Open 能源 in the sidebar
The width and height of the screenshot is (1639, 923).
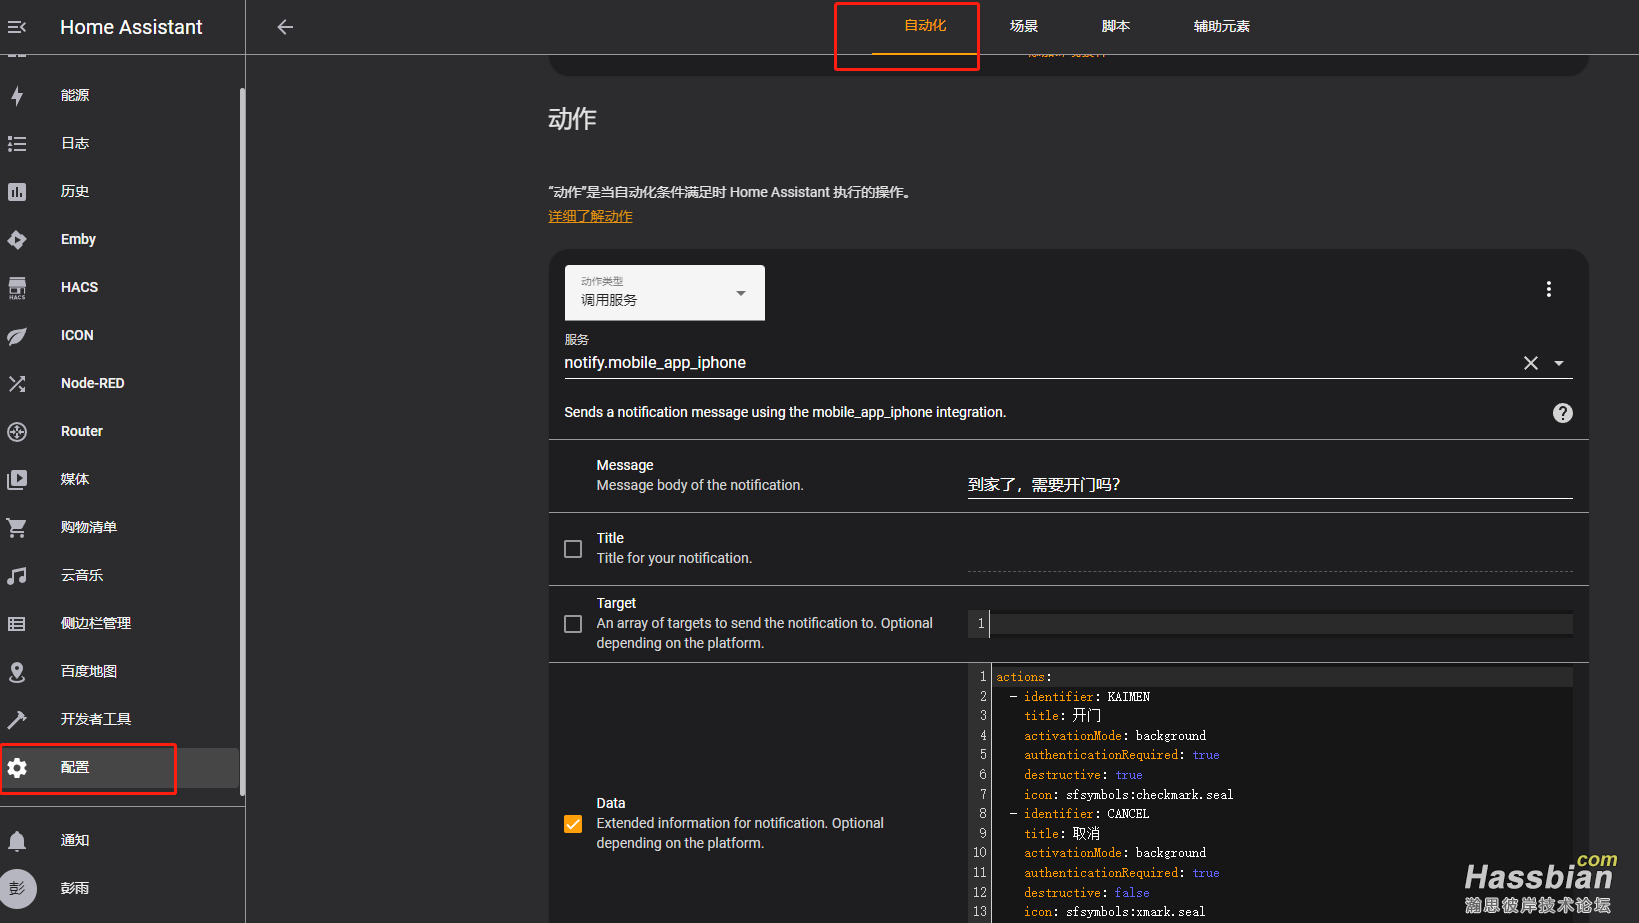[75, 95]
